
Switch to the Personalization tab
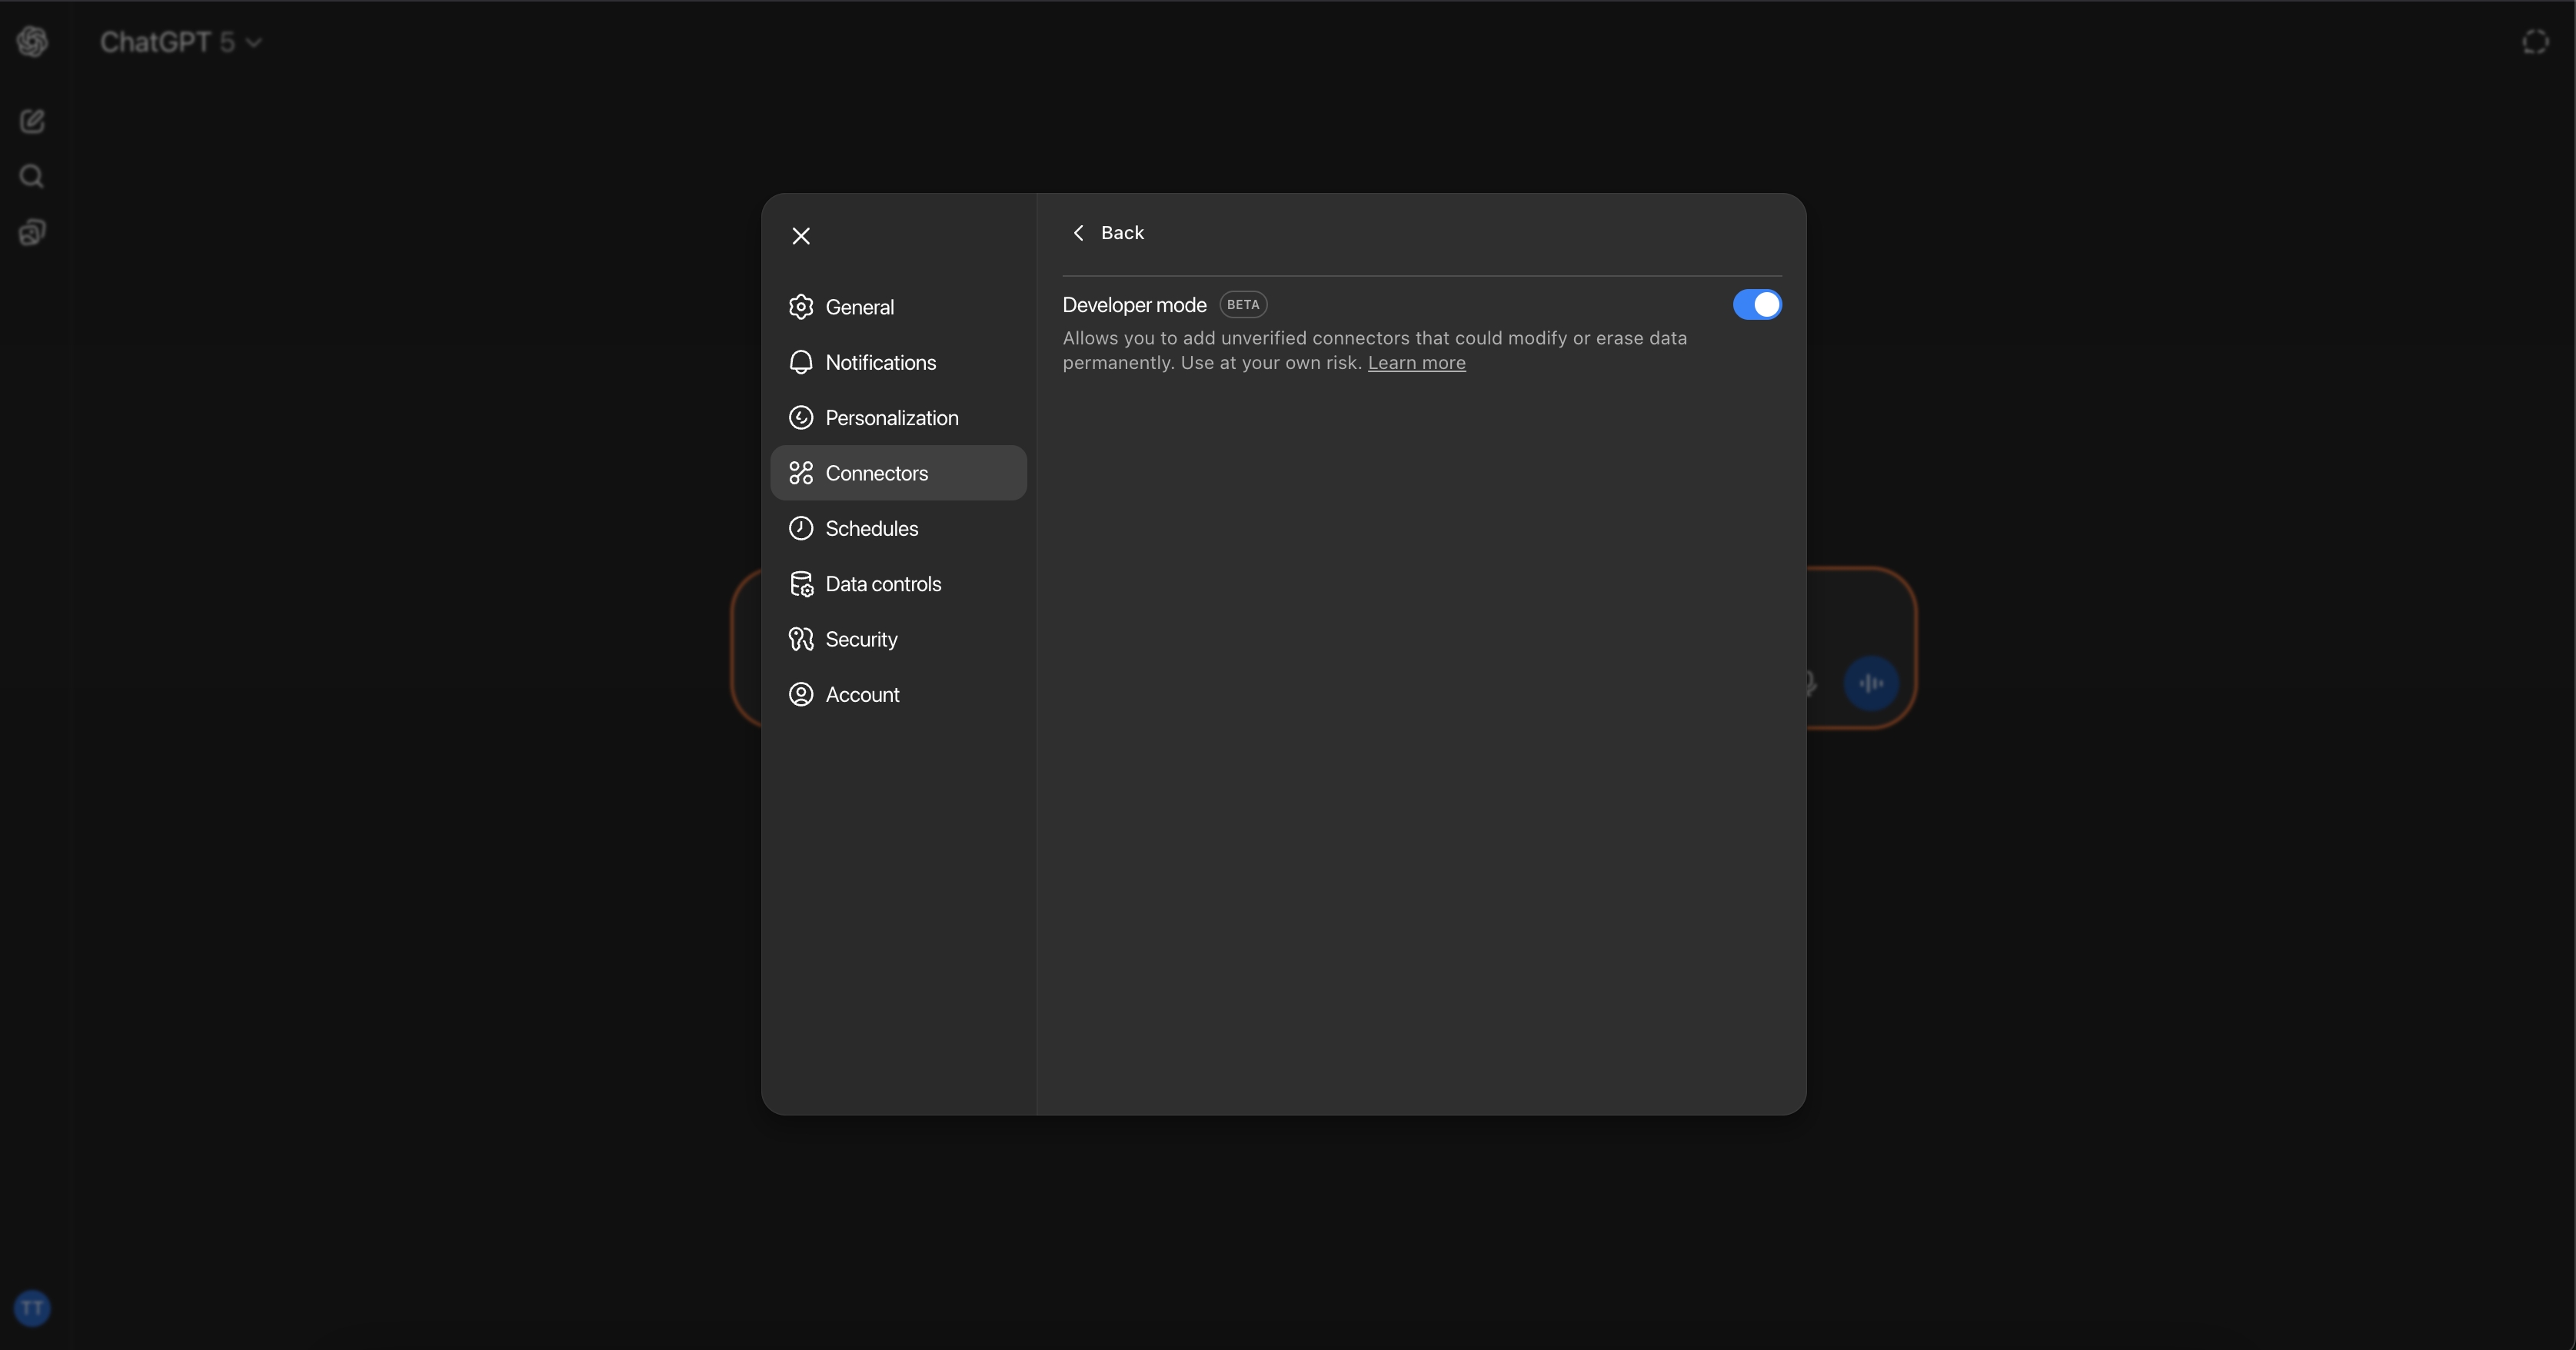pos(891,418)
